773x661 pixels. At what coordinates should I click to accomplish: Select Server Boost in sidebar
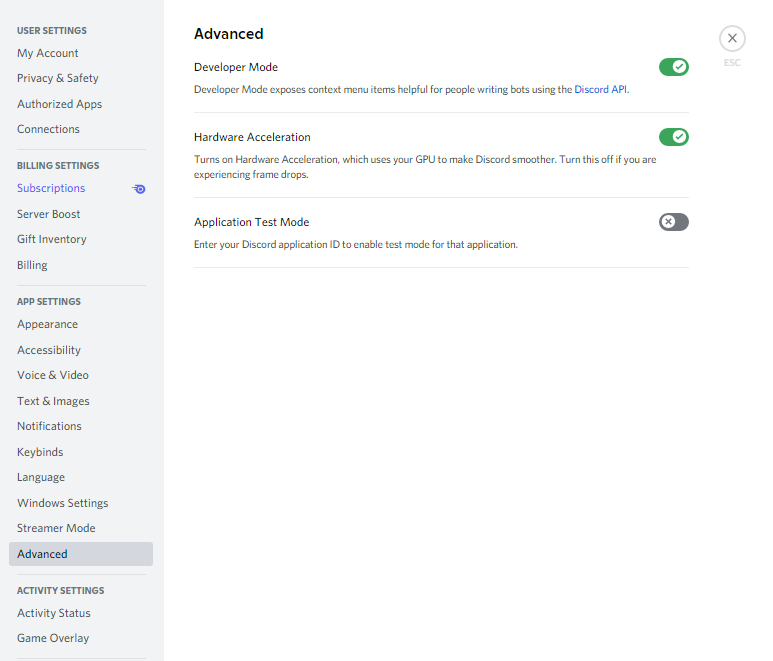click(49, 214)
